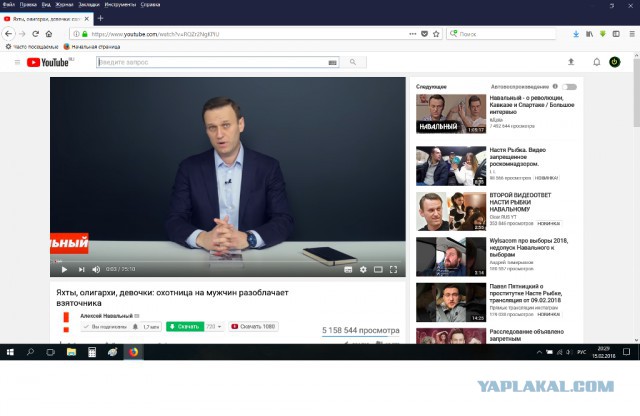Open player settings gear
The width and height of the screenshot is (640, 416).
coord(363,269)
